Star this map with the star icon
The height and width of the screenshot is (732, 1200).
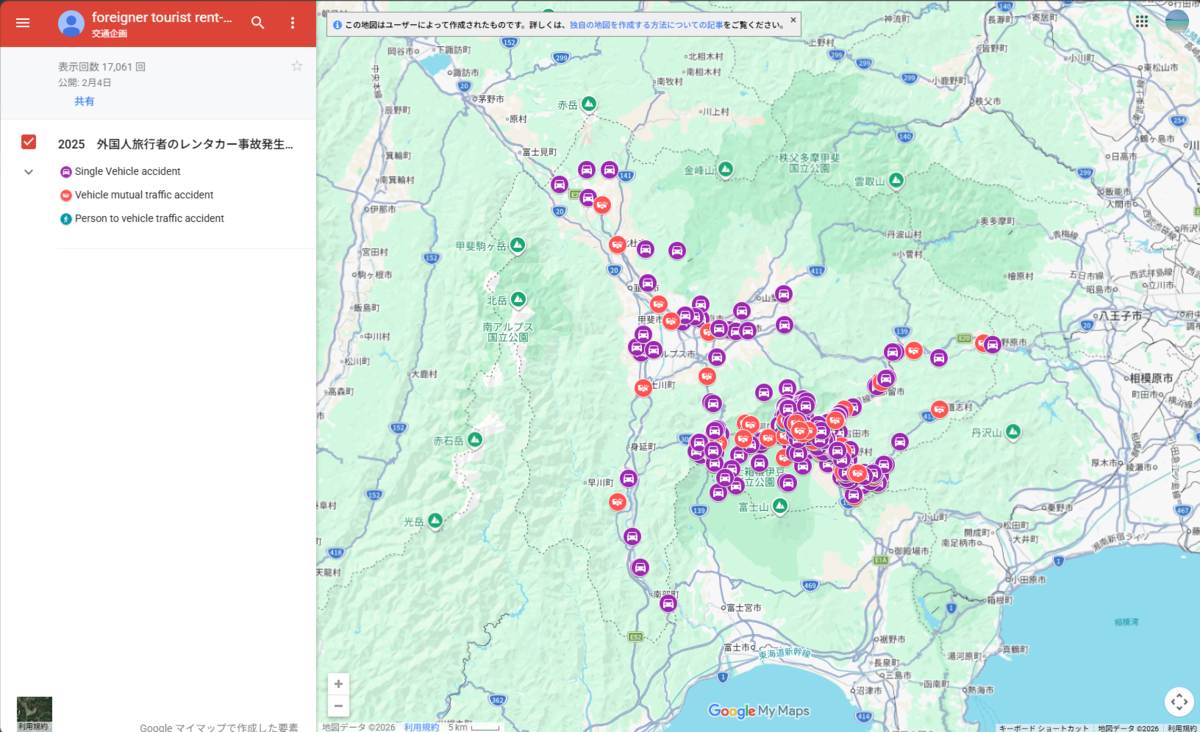pos(296,66)
